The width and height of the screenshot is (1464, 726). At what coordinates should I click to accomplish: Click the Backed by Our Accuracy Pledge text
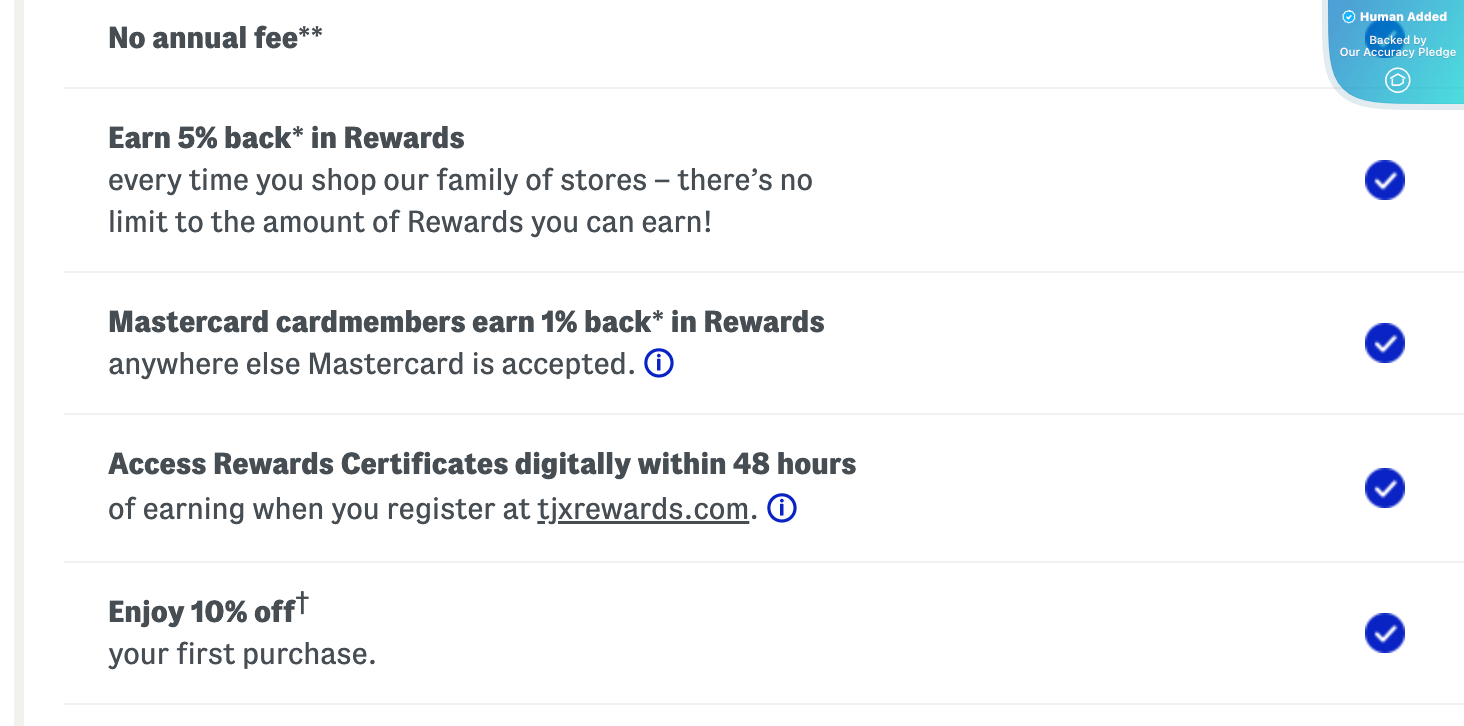[x=1396, y=45]
